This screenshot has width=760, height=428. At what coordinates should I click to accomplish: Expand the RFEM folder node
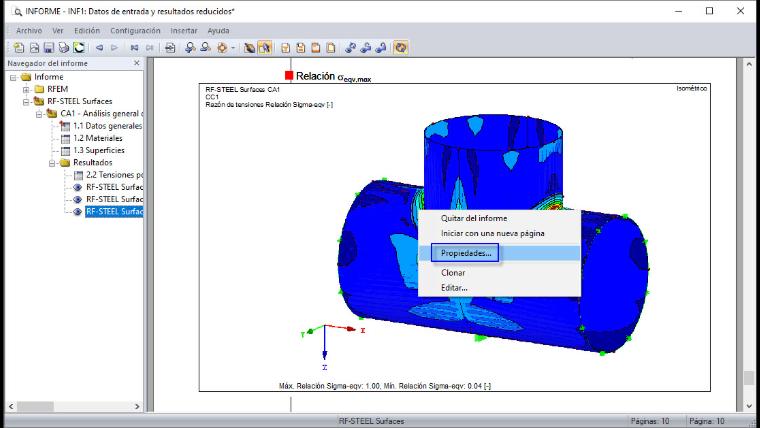[x=26, y=89]
